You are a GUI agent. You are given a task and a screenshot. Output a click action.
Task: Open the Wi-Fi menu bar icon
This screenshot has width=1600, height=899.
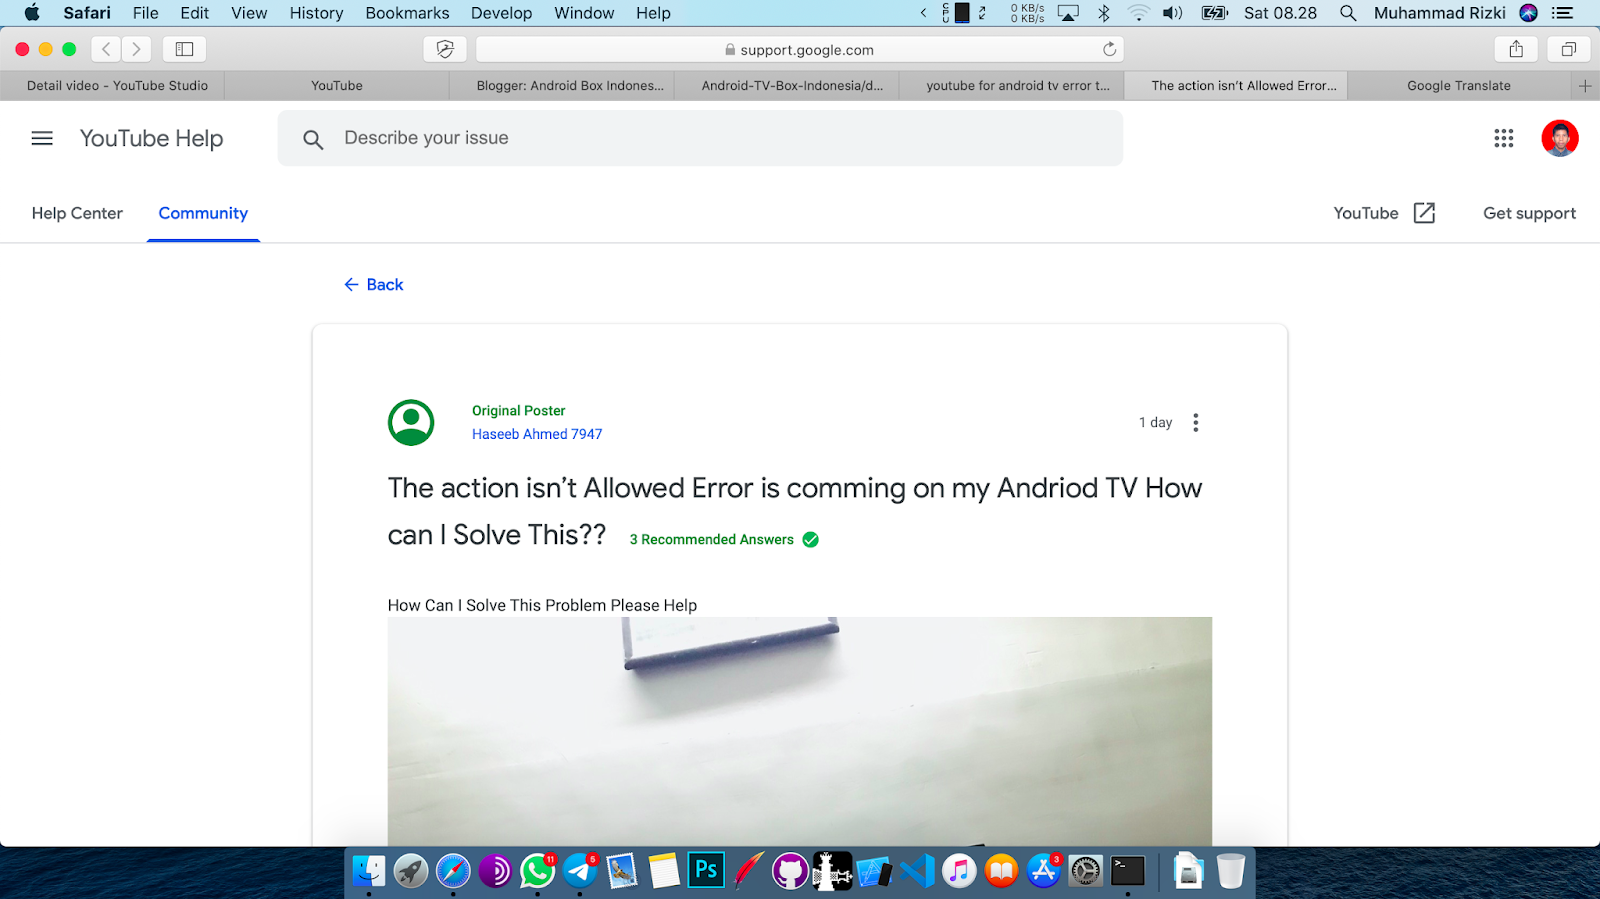point(1138,13)
